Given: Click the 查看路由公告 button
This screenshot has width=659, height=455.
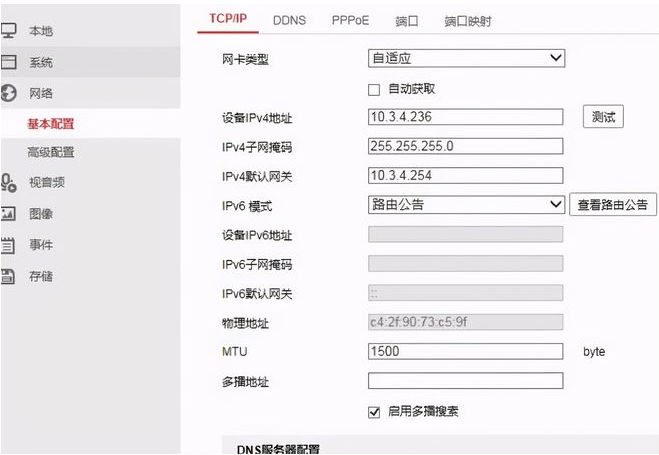Looking at the screenshot, I should (614, 205).
